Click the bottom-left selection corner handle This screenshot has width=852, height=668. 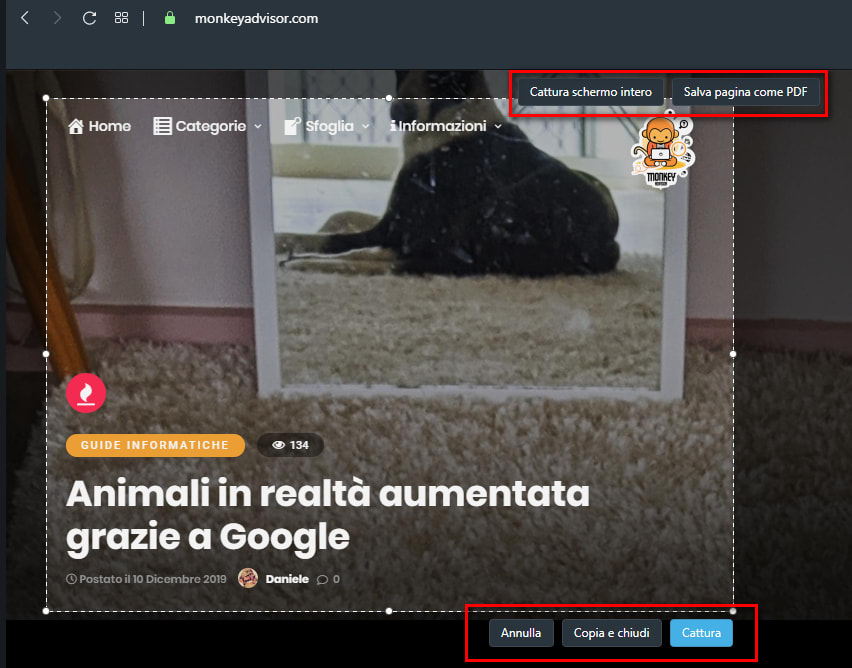[46, 611]
